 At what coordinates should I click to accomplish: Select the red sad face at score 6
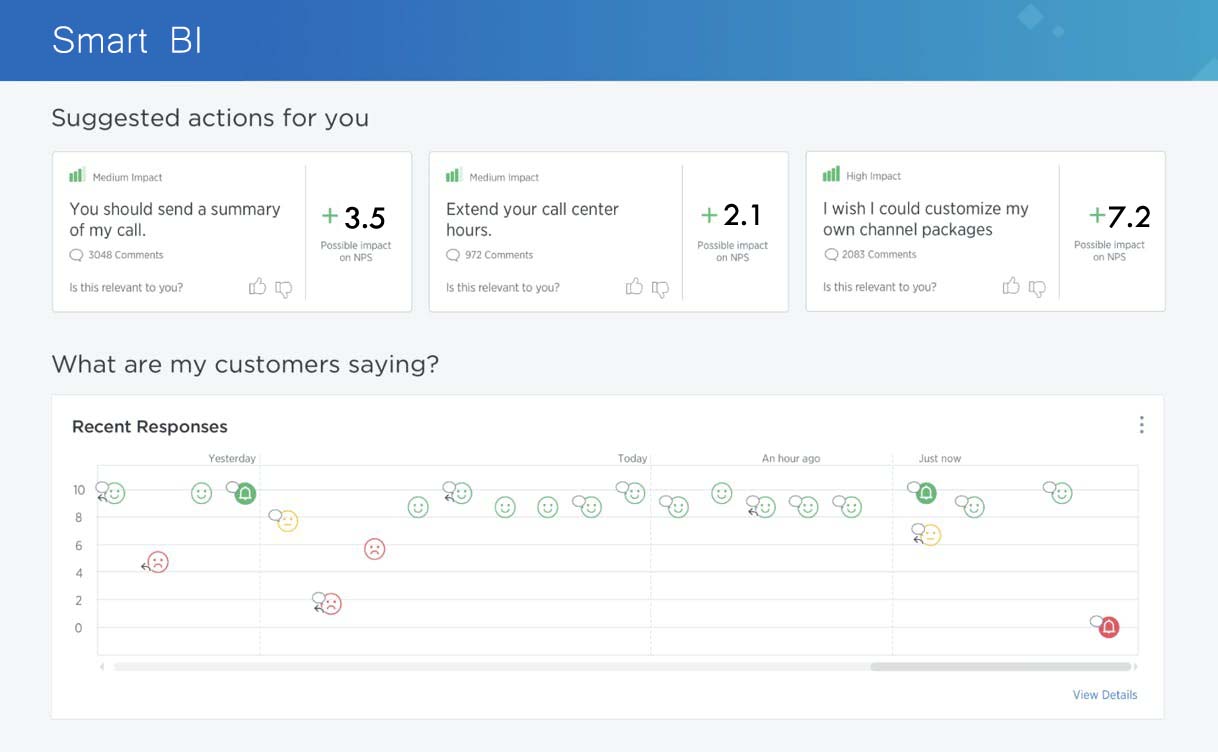374,549
